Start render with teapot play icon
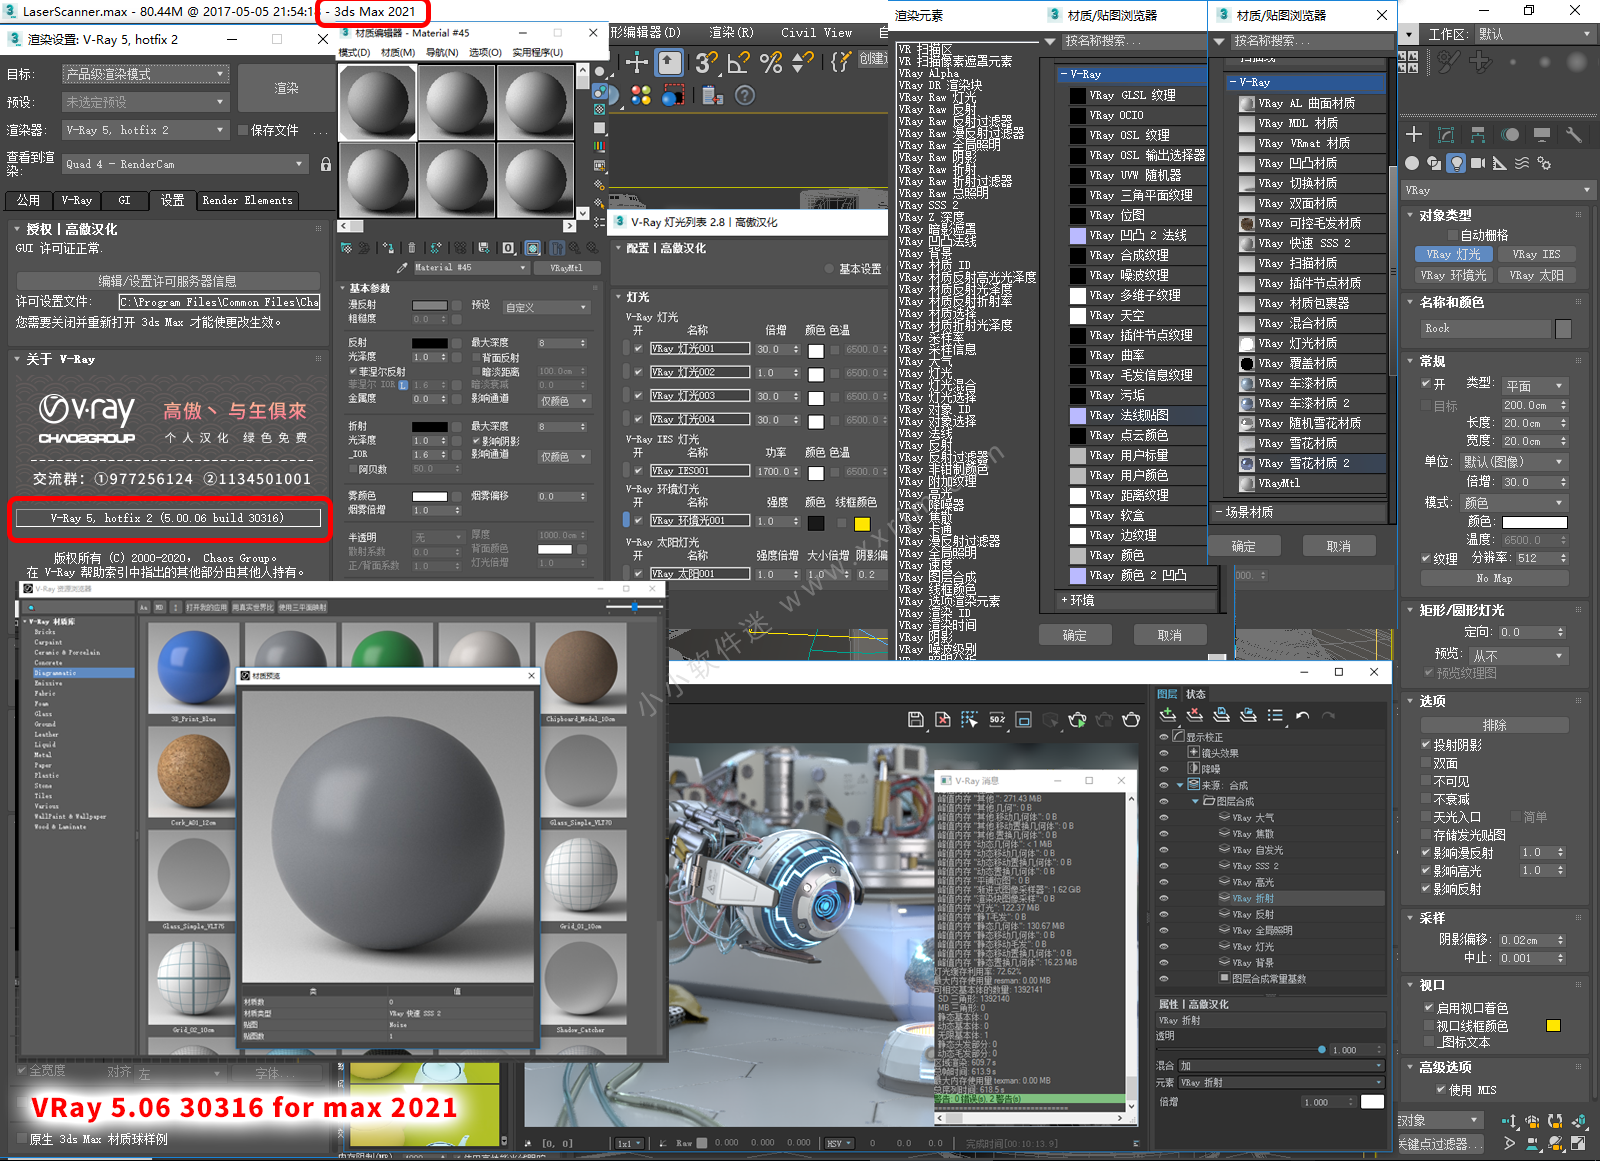 point(1077,719)
